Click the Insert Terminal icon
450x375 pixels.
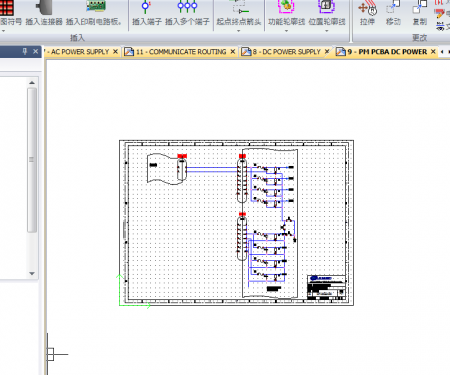(146, 7)
